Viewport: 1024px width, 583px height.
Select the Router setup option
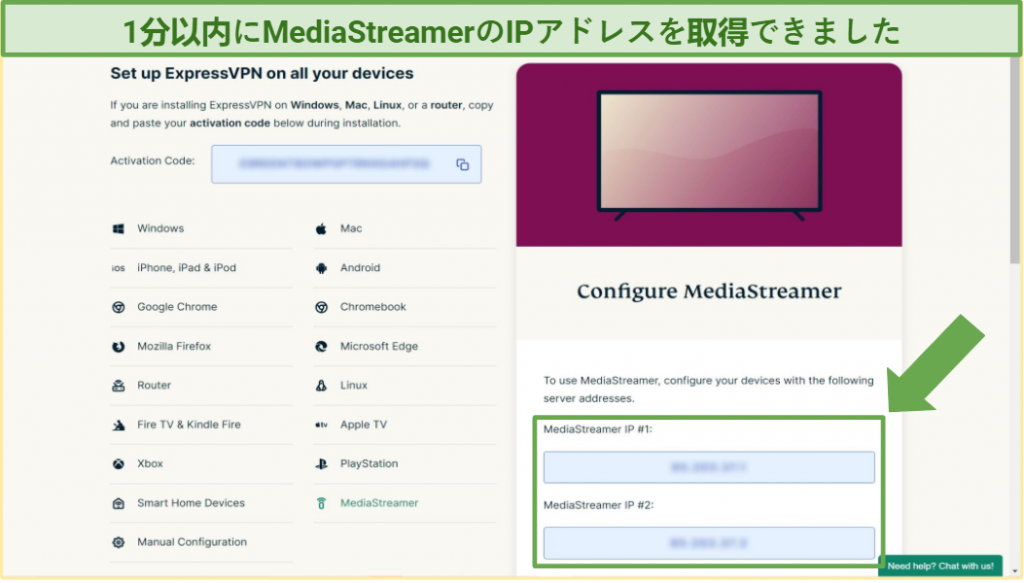(153, 386)
